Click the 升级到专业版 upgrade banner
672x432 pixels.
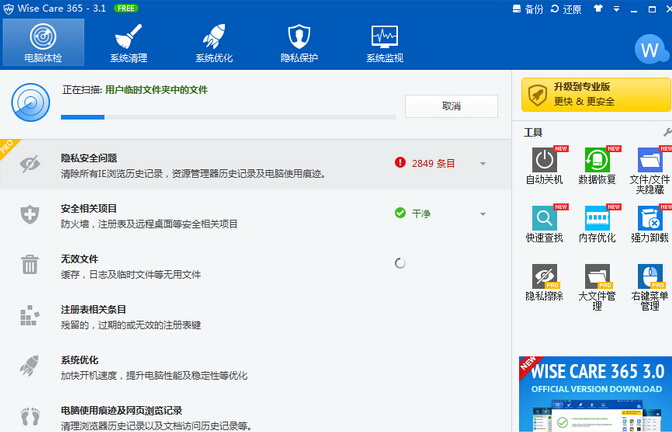596,94
